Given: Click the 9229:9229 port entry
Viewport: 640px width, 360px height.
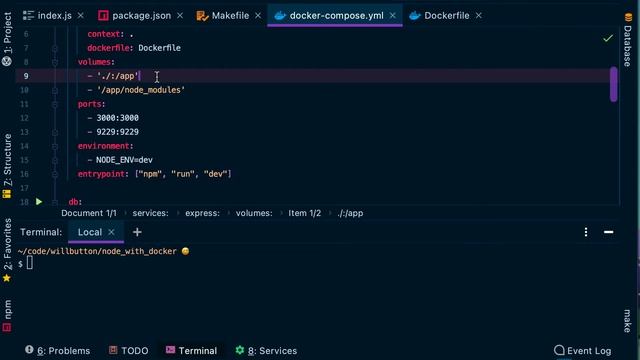Looking at the screenshot, I should pos(118,132).
